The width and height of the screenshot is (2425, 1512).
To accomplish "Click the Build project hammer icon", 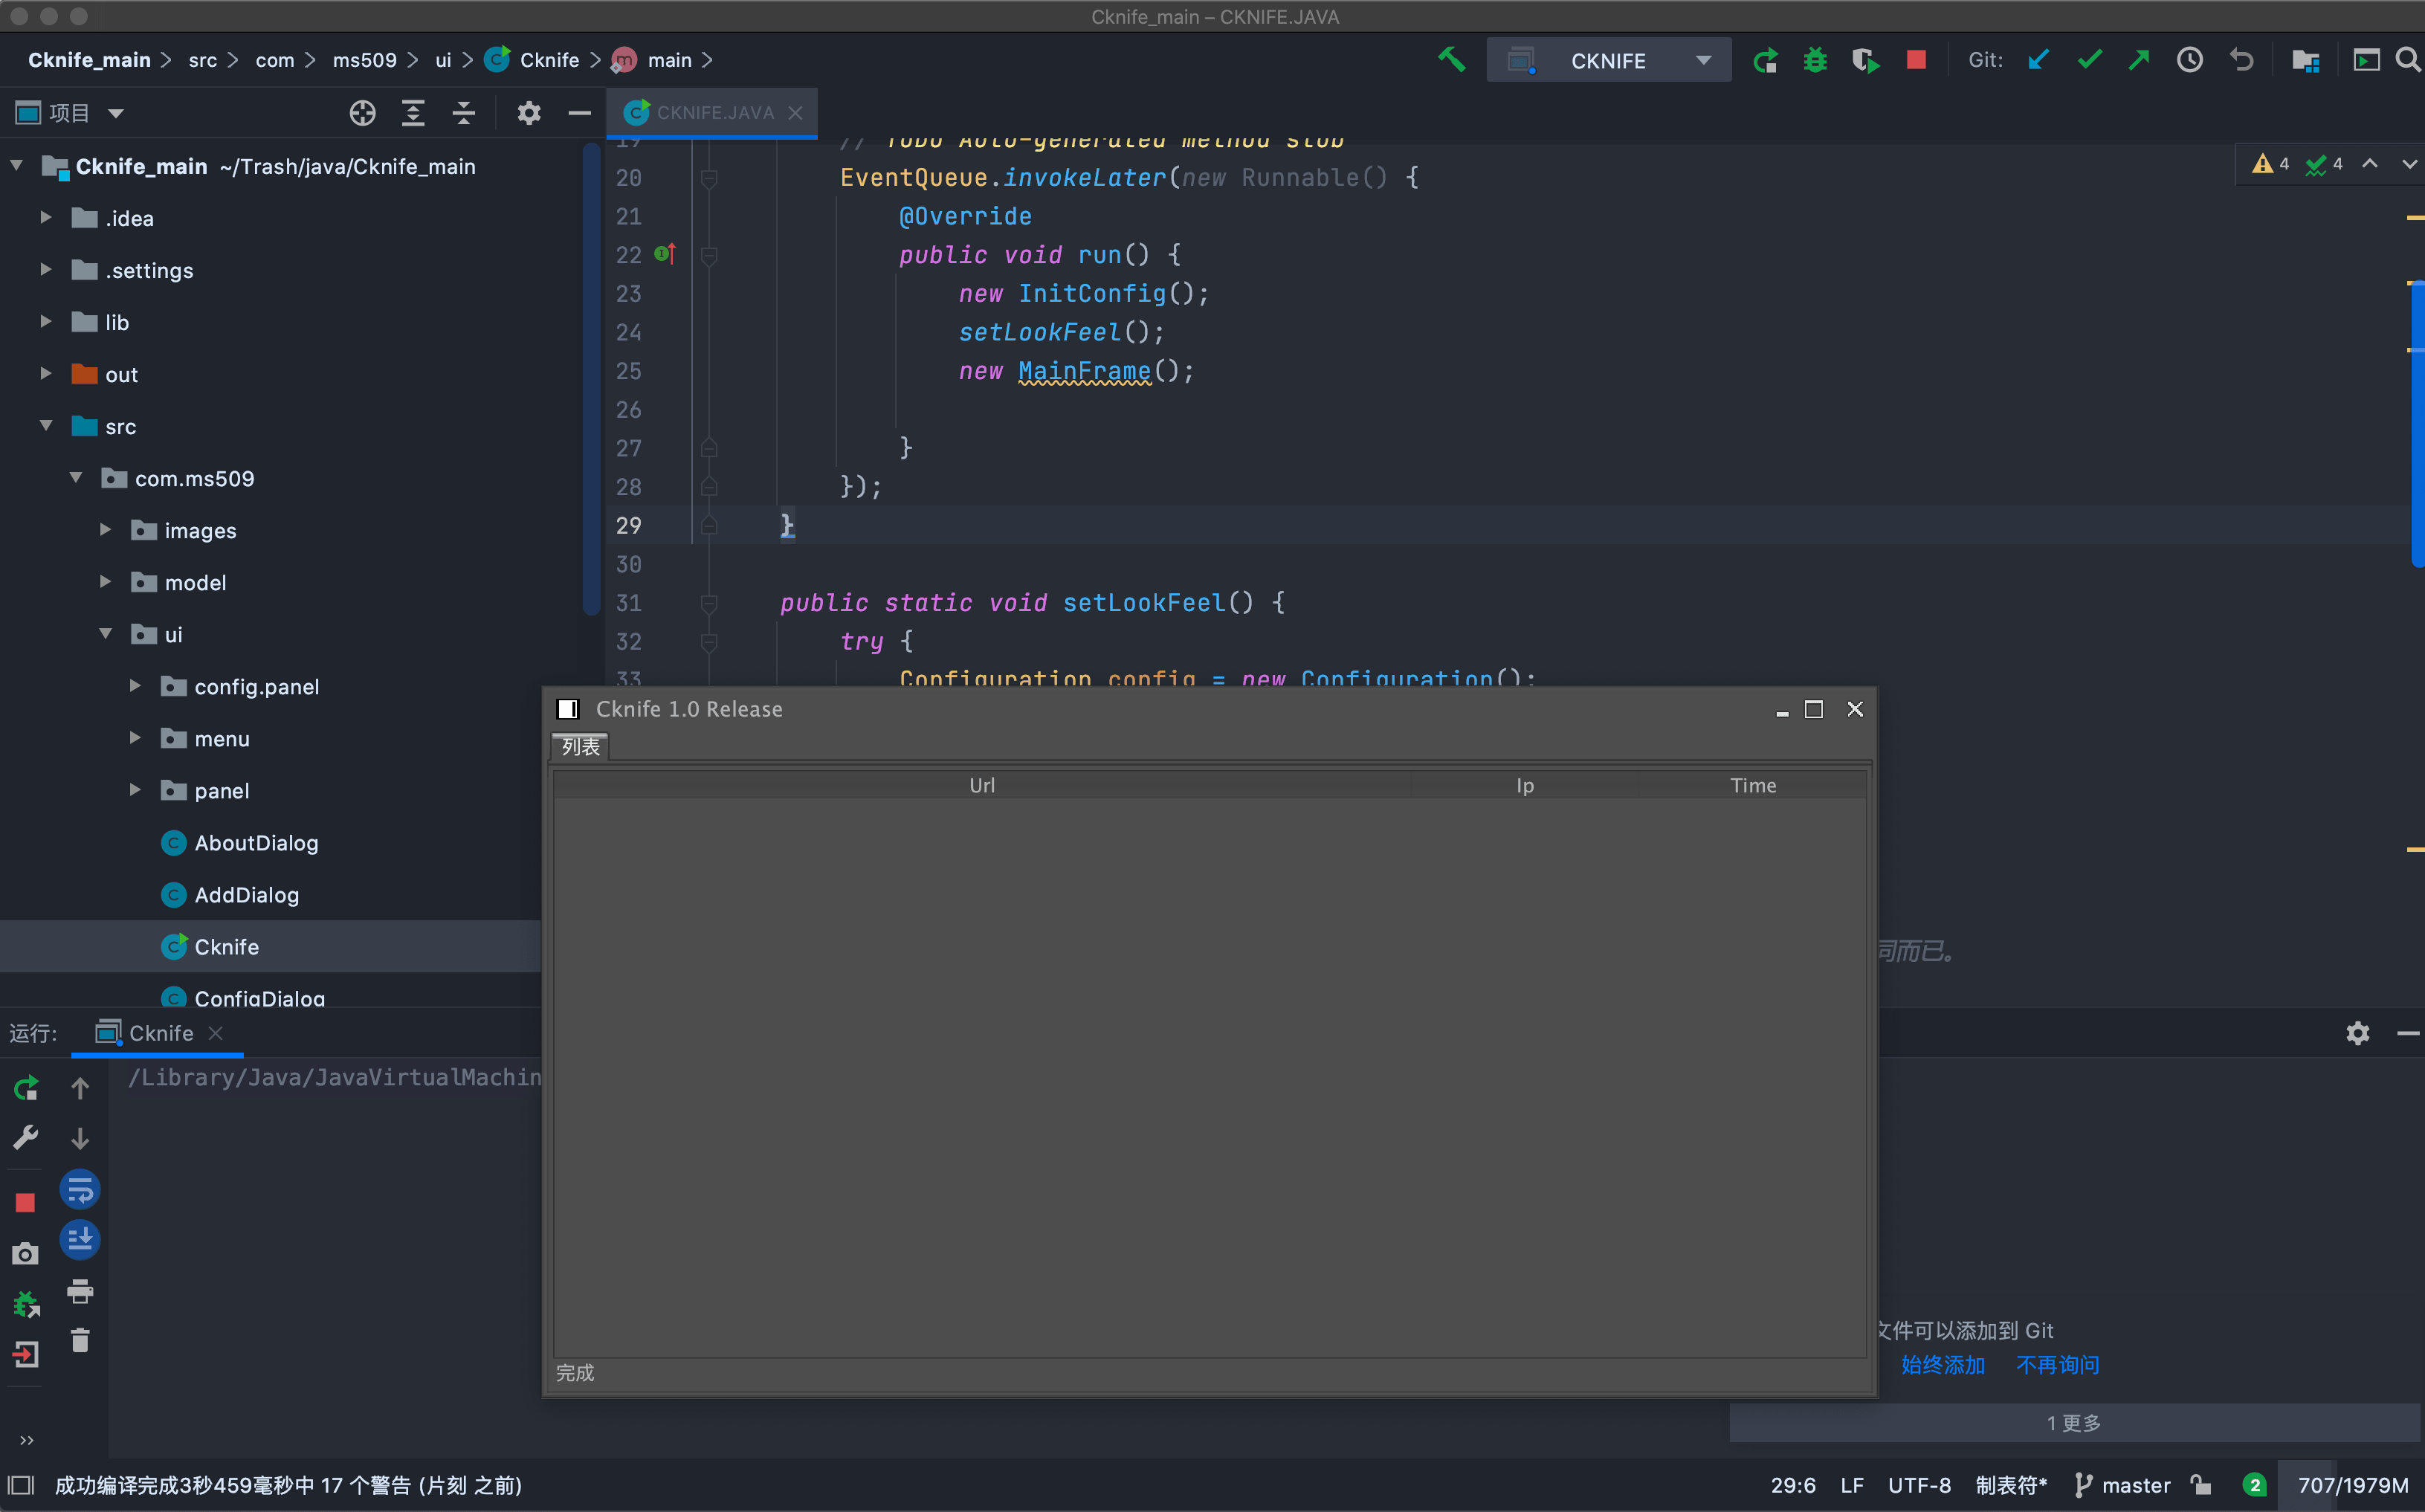I will pyautogui.click(x=1451, y=60).
